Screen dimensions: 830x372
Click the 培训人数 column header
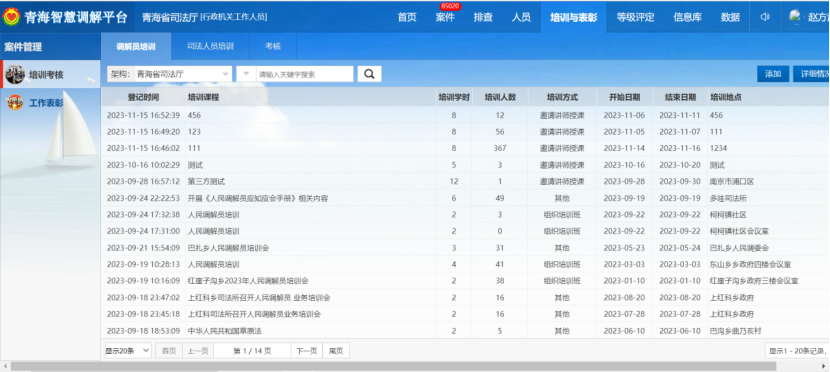click(500, 97)
